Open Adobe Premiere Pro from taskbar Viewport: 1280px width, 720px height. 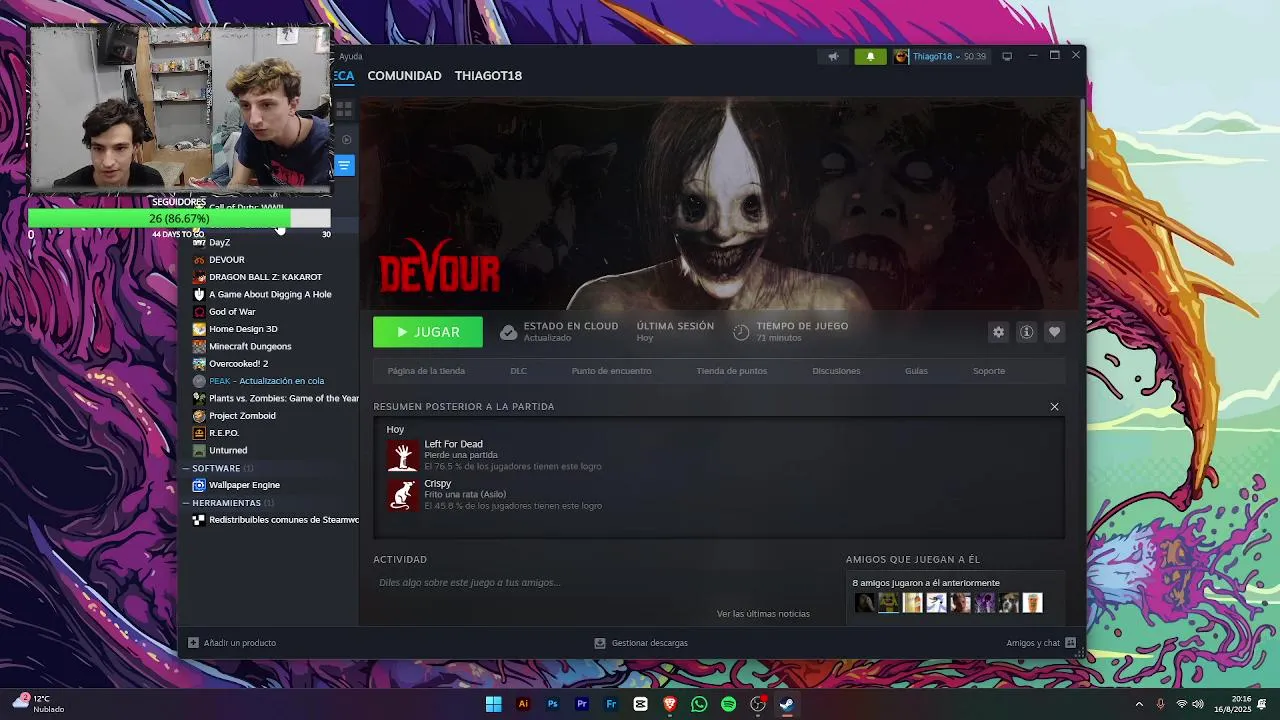click(x=582, y=704)
